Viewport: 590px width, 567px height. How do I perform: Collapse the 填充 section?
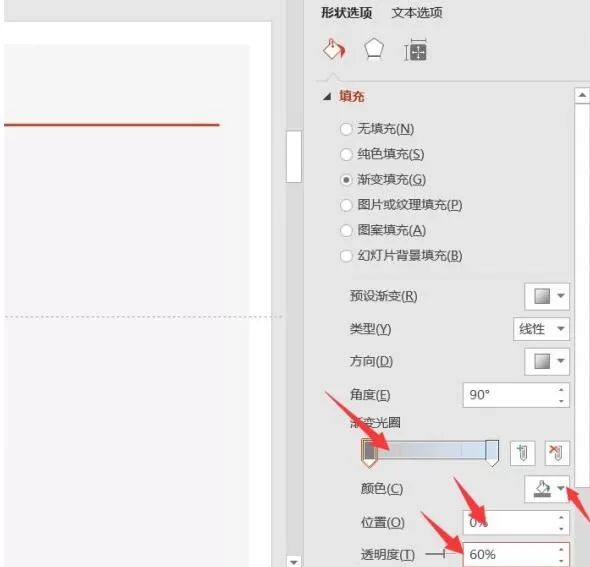pos(327,97)
